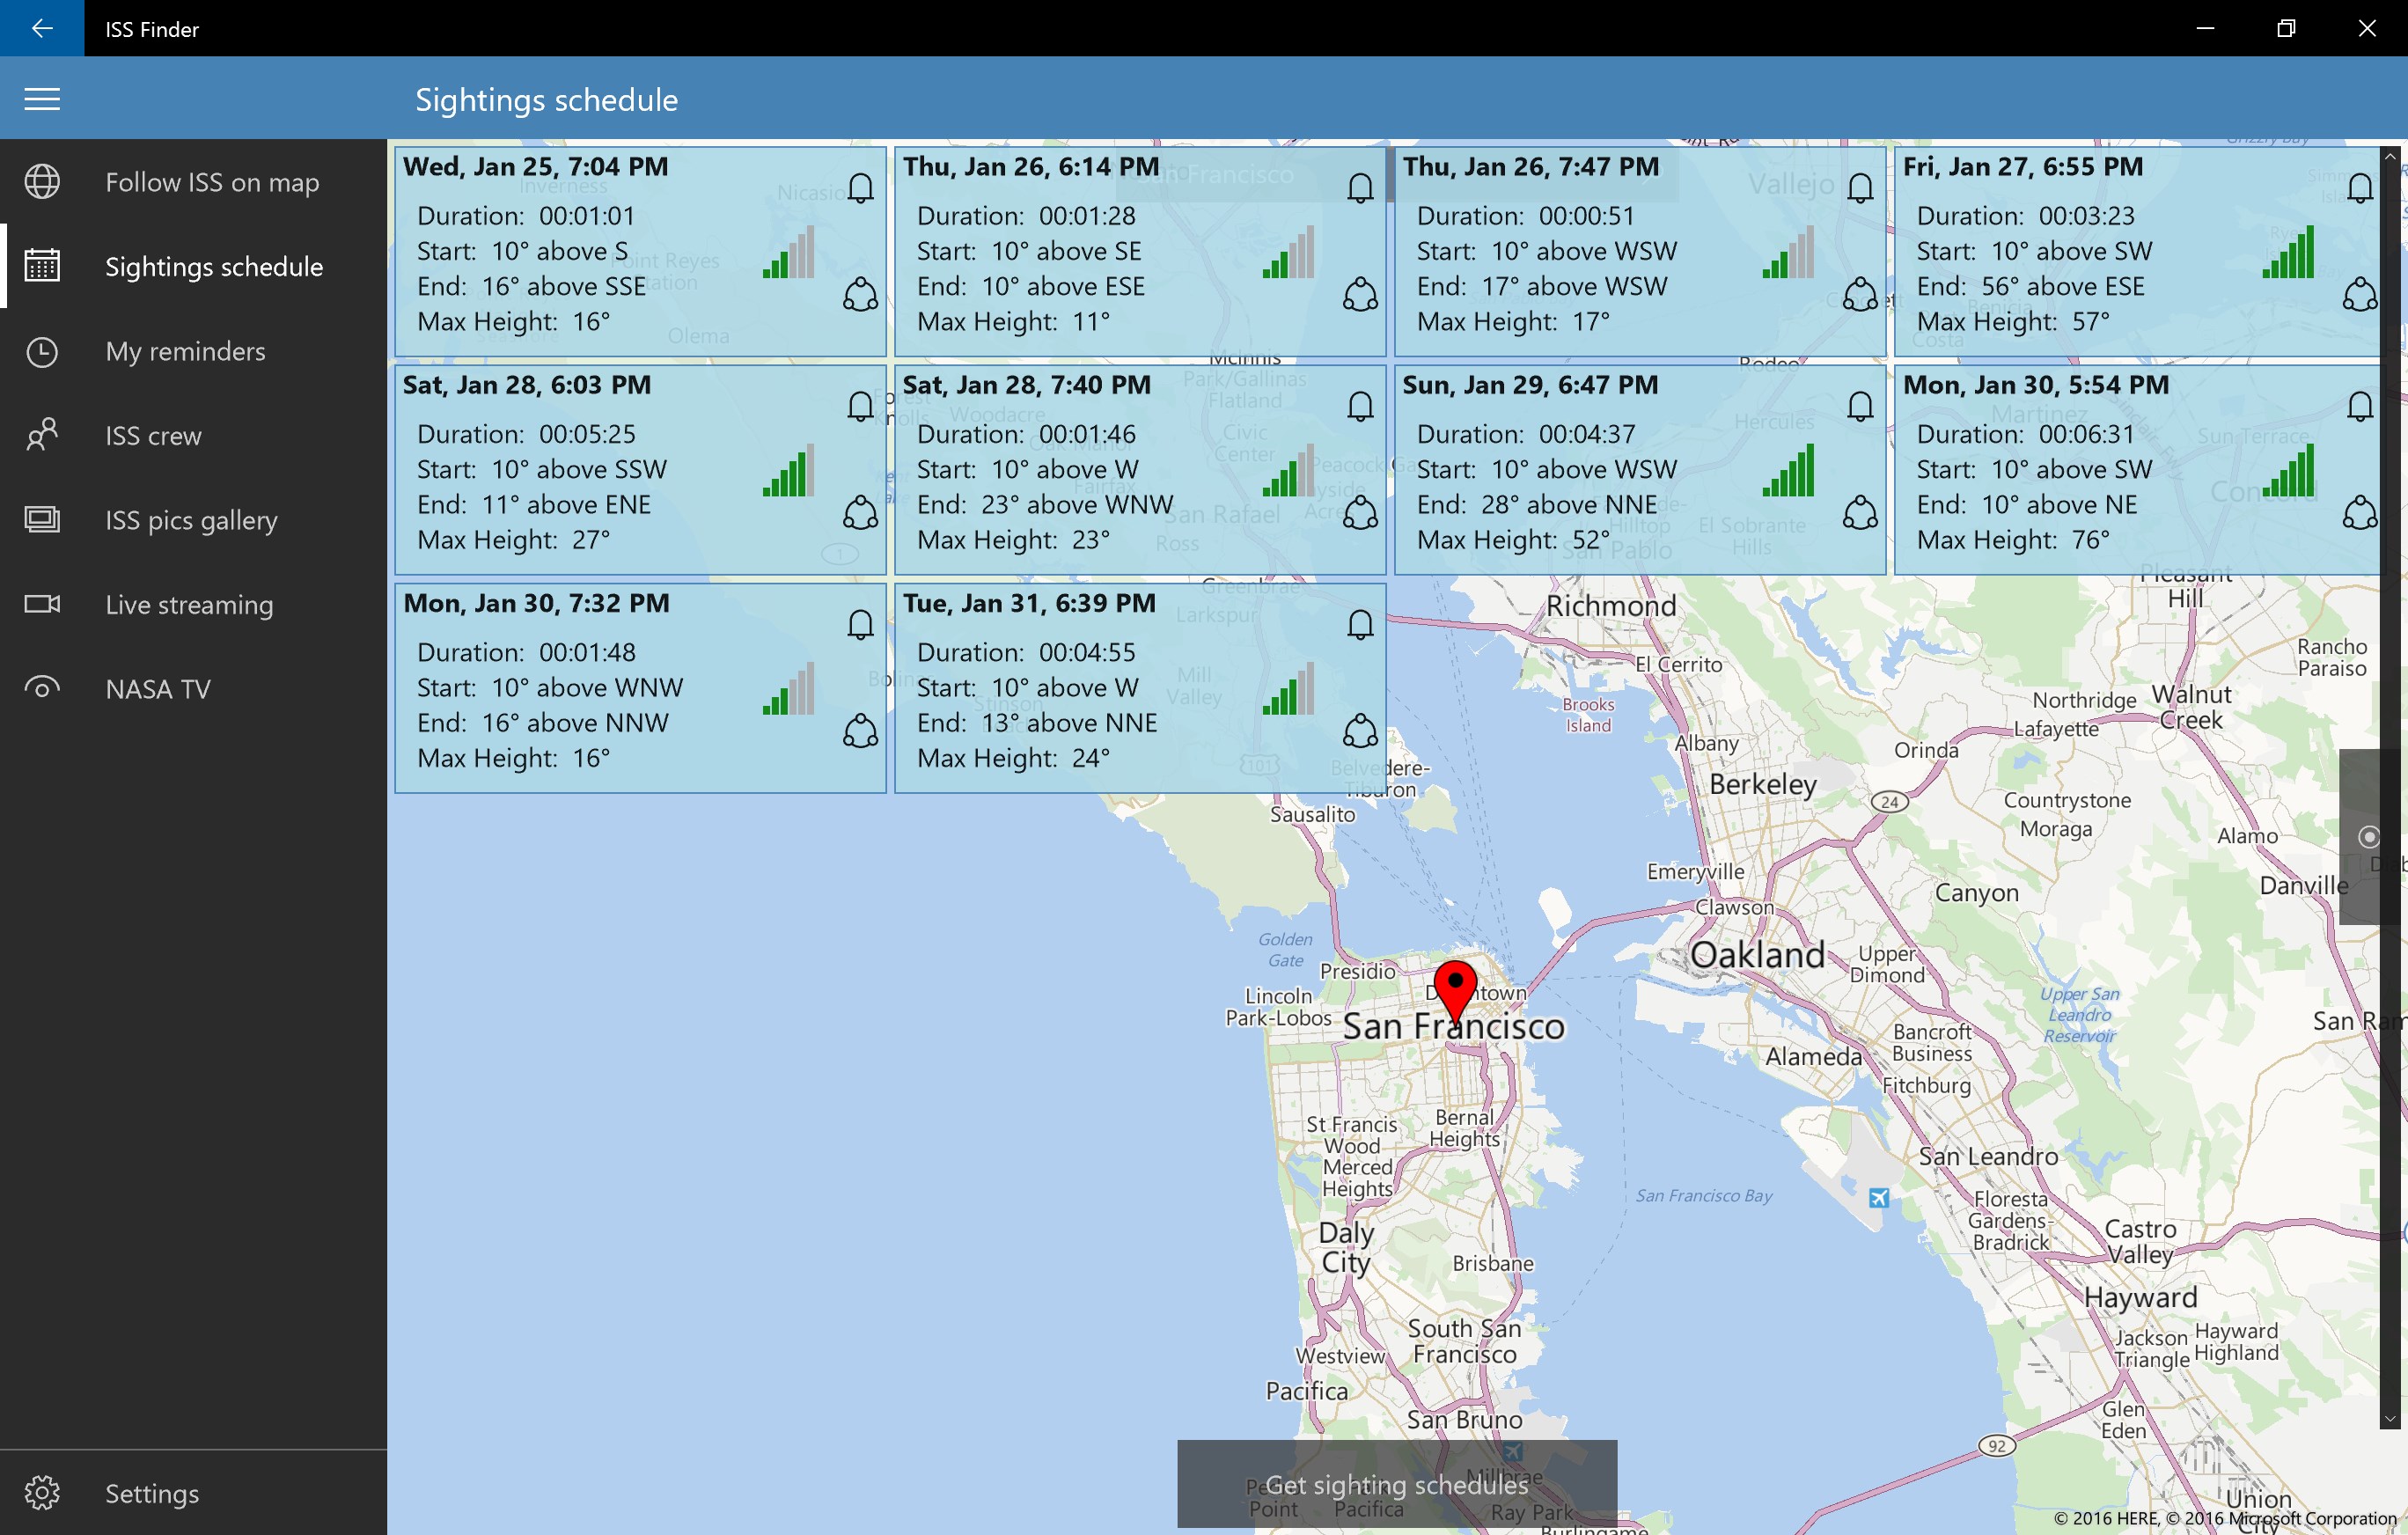This screenshot has width=2408, height=1535.
Task: Select NASA TV entry in the sidebar
Action: [157, 688]
